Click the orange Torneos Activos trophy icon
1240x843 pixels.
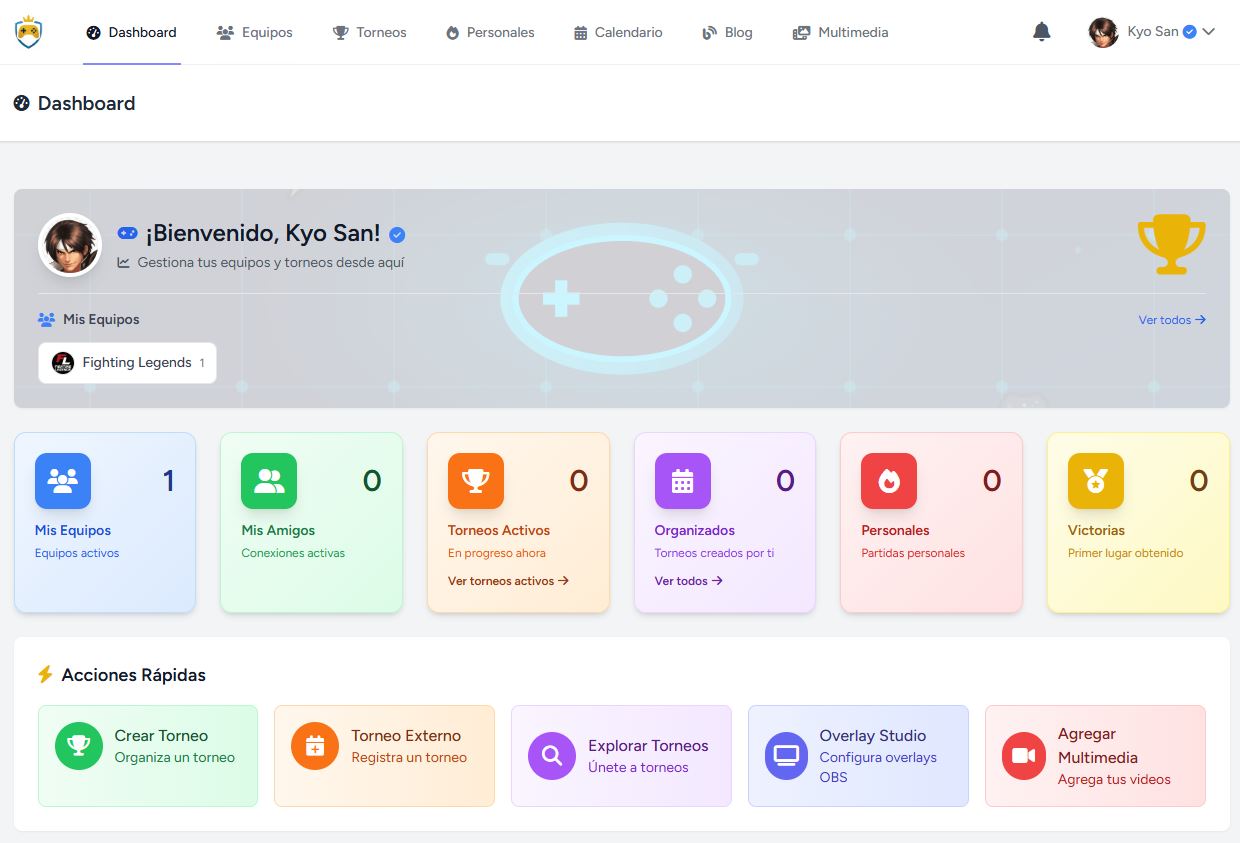pyautogui.click(x=476, y=481)
